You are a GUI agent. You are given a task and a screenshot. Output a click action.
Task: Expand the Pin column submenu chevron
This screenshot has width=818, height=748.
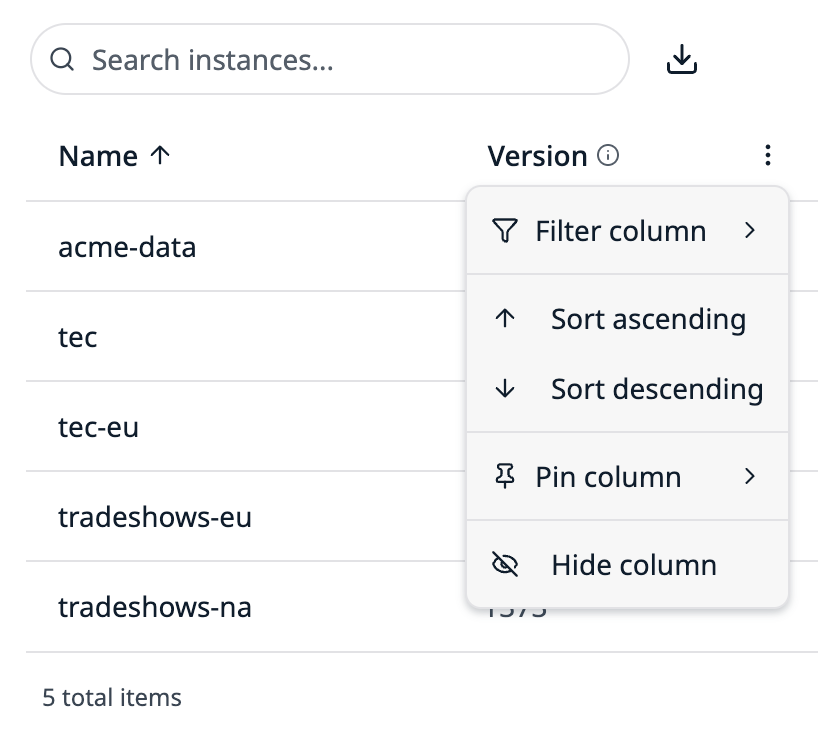pyautogui.click(x=750, y=476)
